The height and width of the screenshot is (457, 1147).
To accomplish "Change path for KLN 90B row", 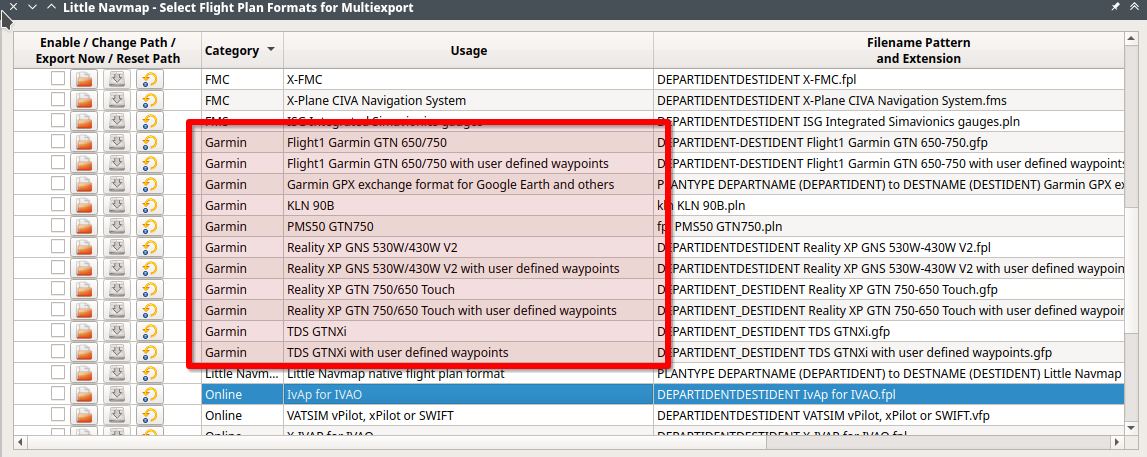I will pyautogui.click(x=84, y=205).
